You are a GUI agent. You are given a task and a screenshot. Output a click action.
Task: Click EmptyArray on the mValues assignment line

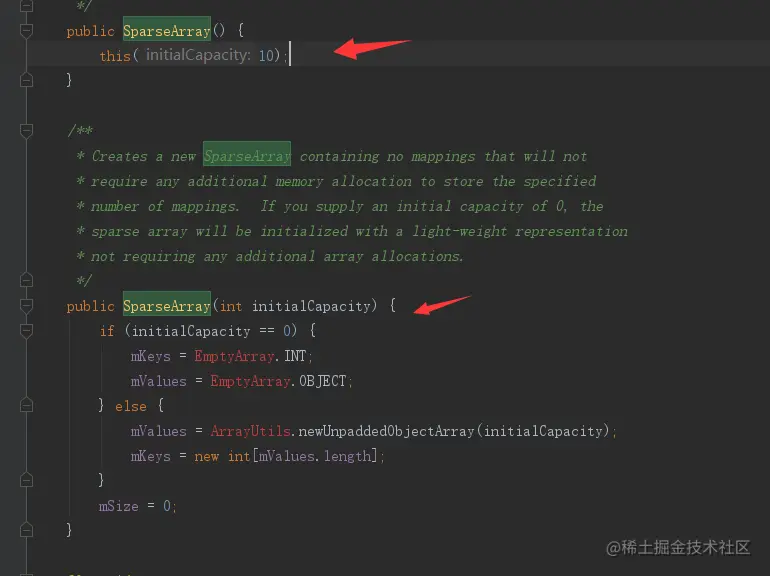[250, 381]
